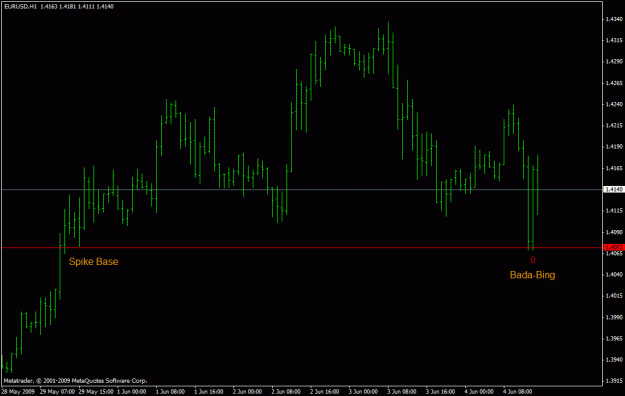Click the 1.3990 price axis label
This screenshot has height=396, width=625.
(x=614, y=317)
